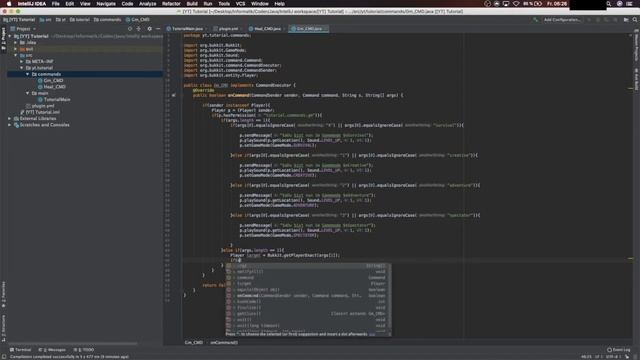Toggle the Structure tool window side tab

(3, 328)
